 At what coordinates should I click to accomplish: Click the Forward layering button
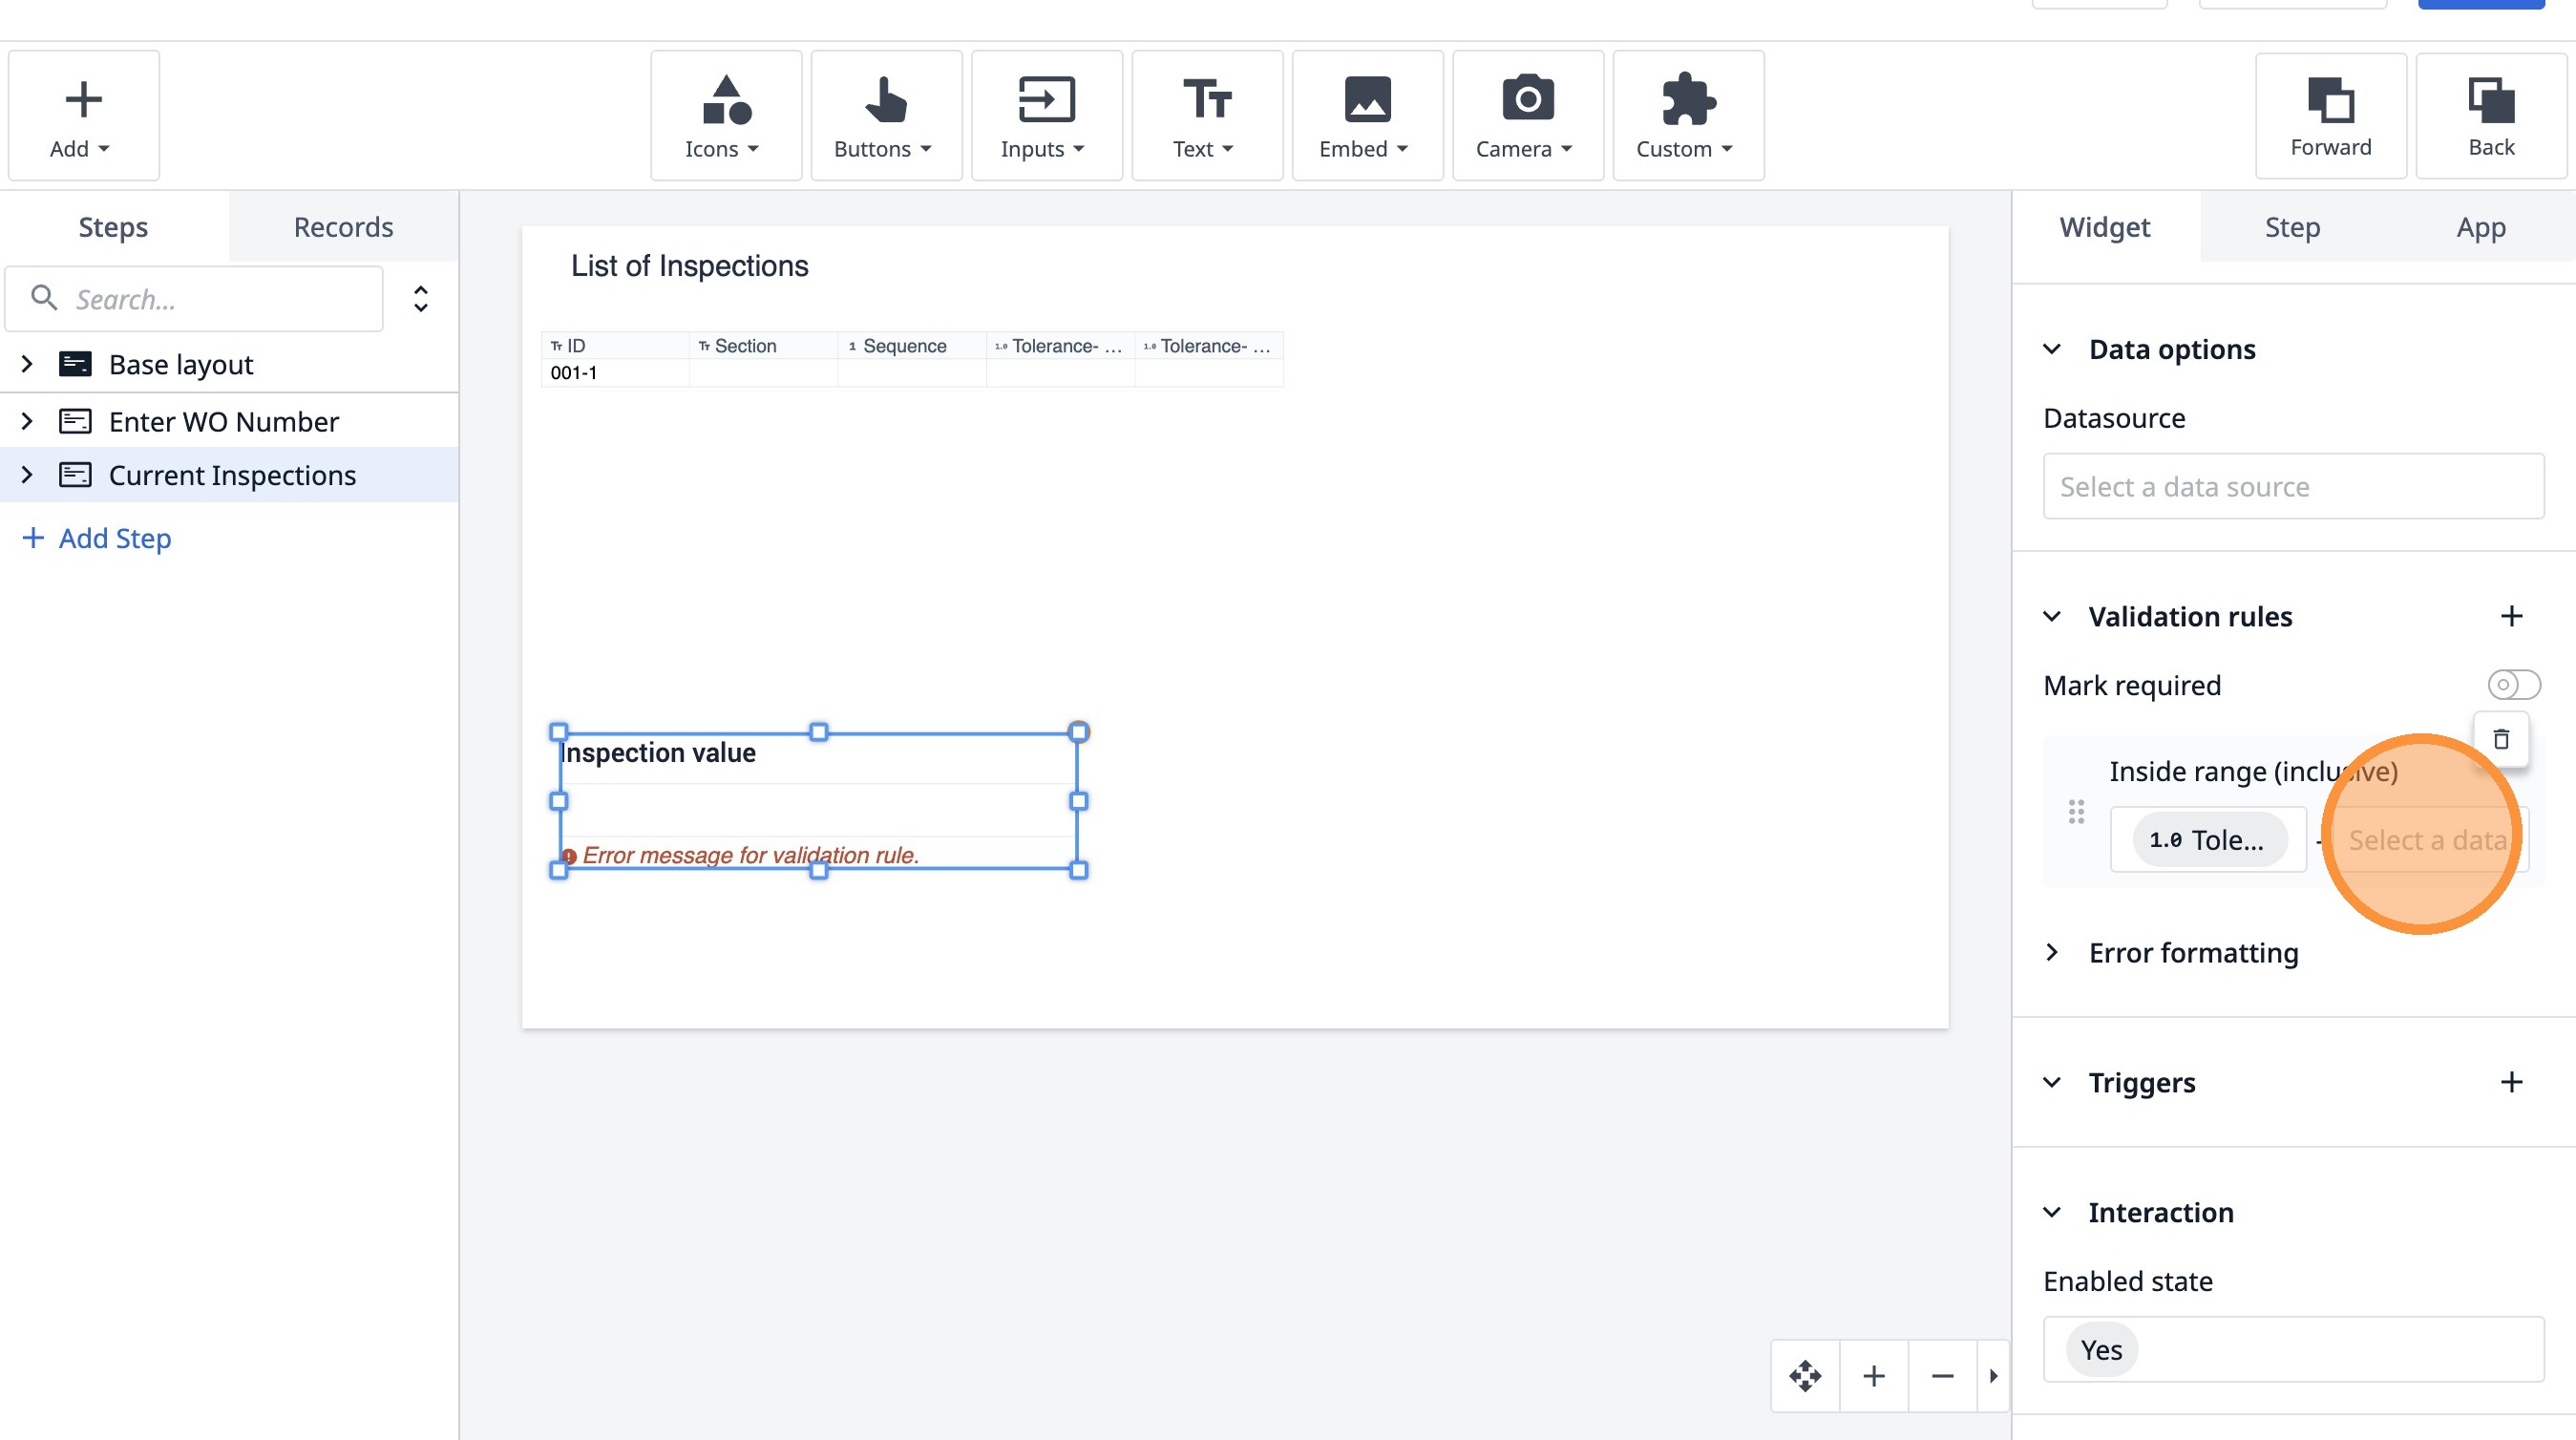coord(2330,116)
